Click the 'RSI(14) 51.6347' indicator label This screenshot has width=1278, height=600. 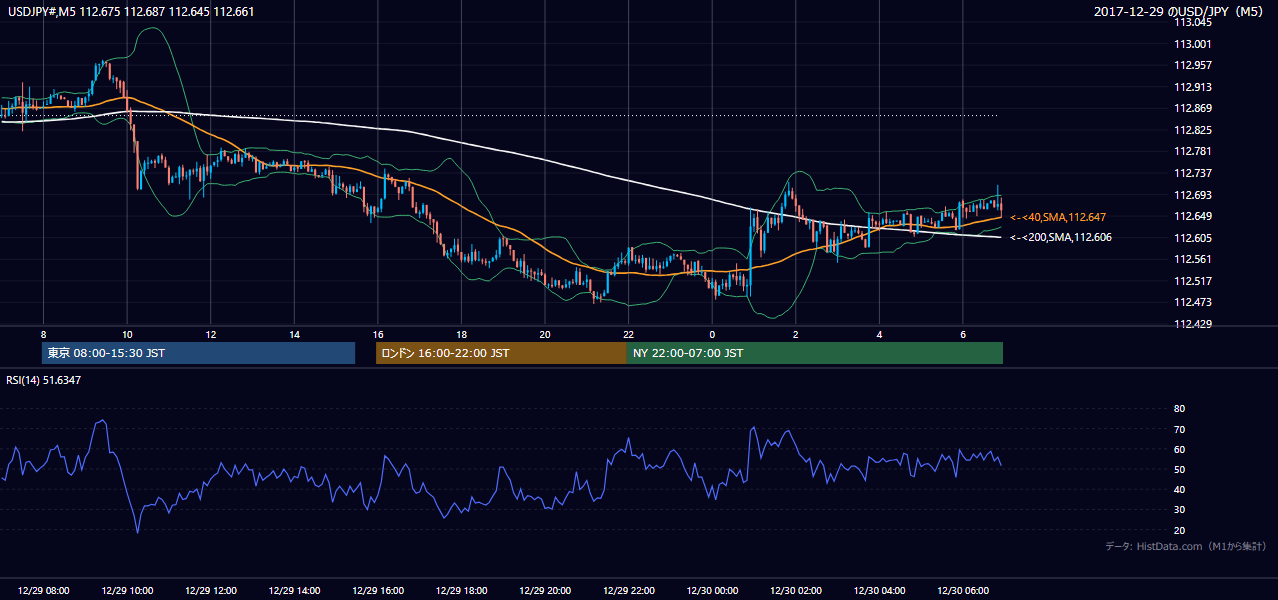click(43, 380)
